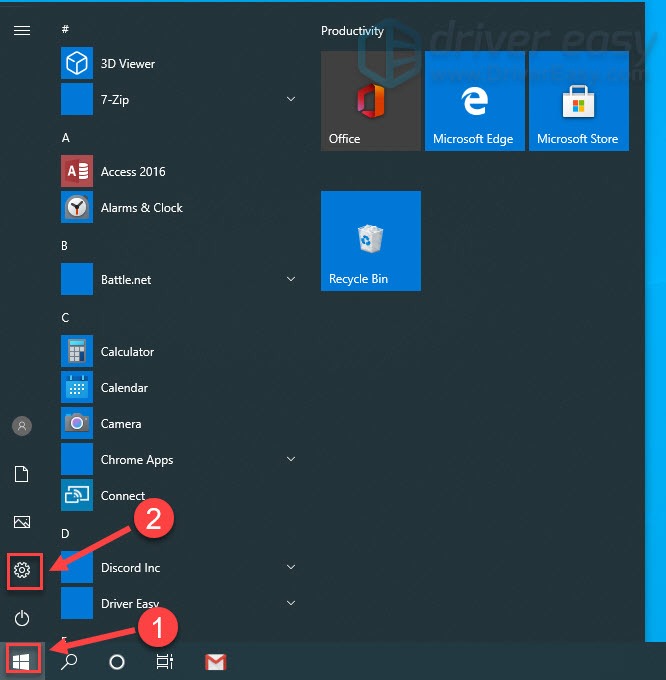This screenshot has height=680, width=666.
Task: Click the Driver Easy folder icon
Action: point(77,603)
